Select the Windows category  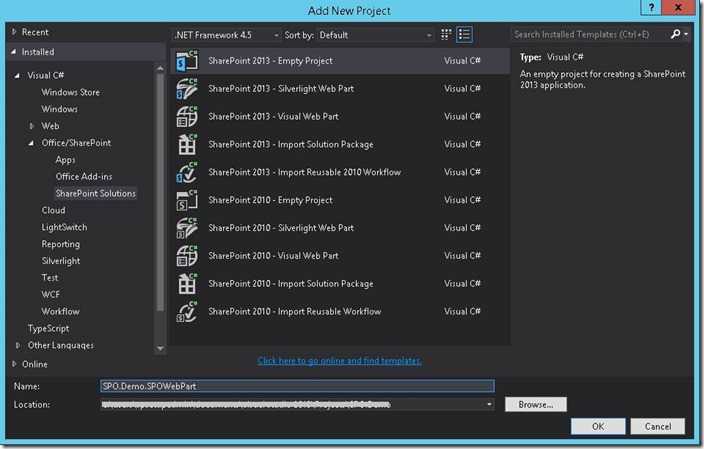[x=59, y=109]
